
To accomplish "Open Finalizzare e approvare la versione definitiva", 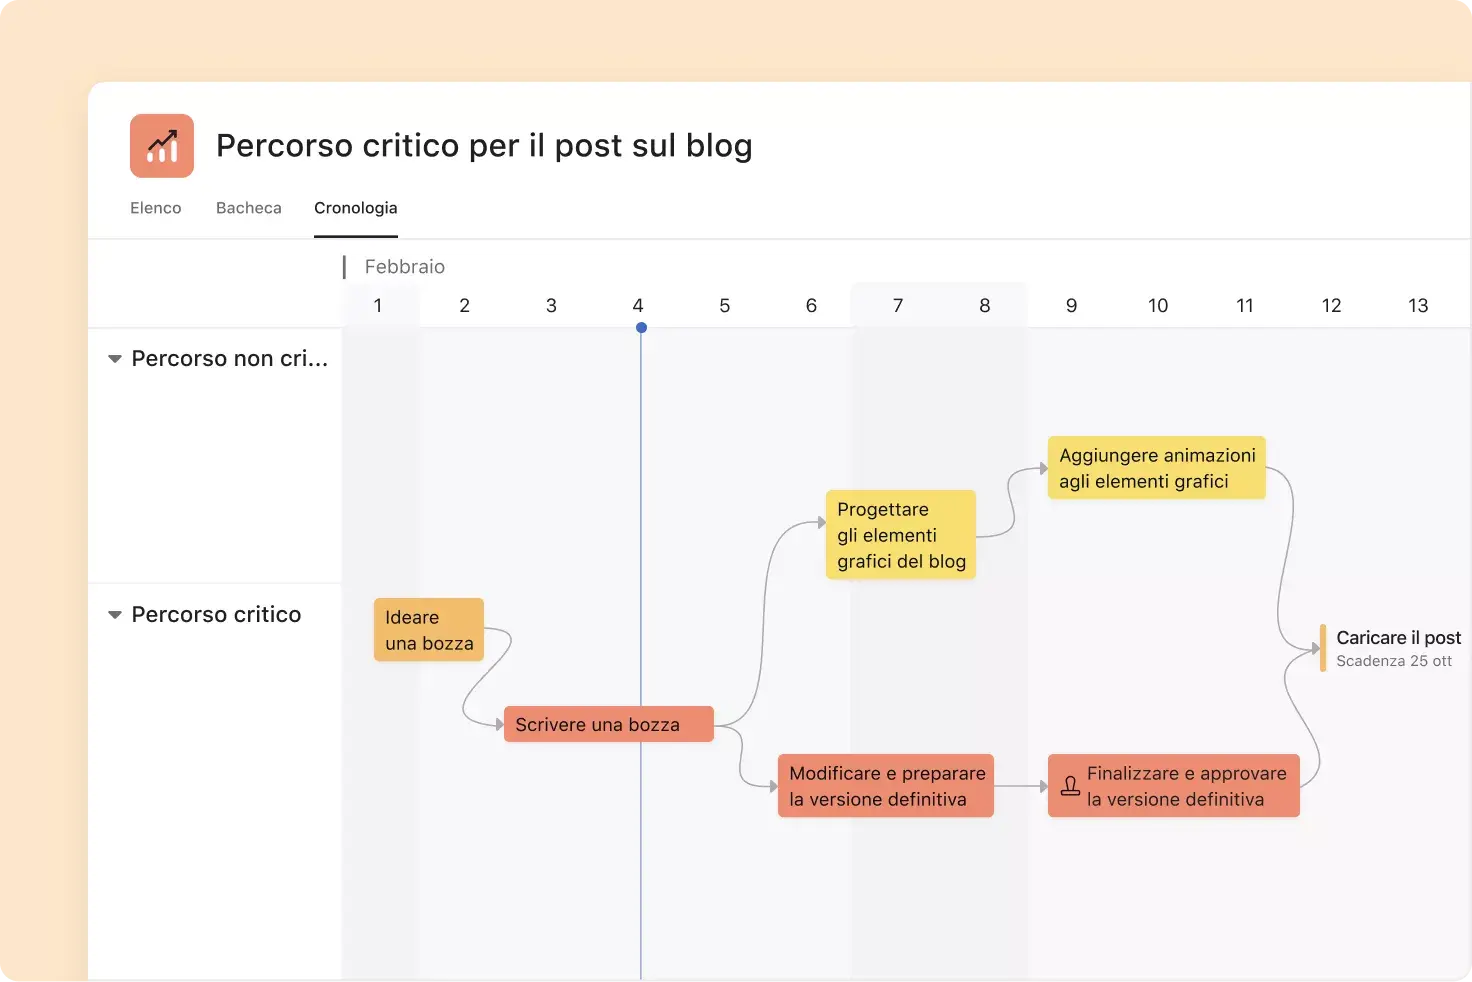I will point(1174,786).
